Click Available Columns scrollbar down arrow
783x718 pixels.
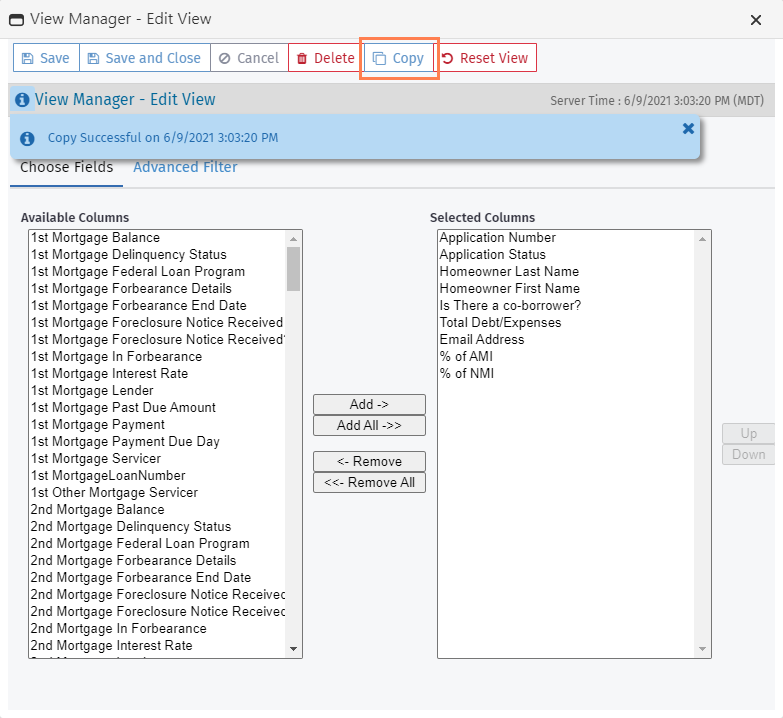coord(294,649)
